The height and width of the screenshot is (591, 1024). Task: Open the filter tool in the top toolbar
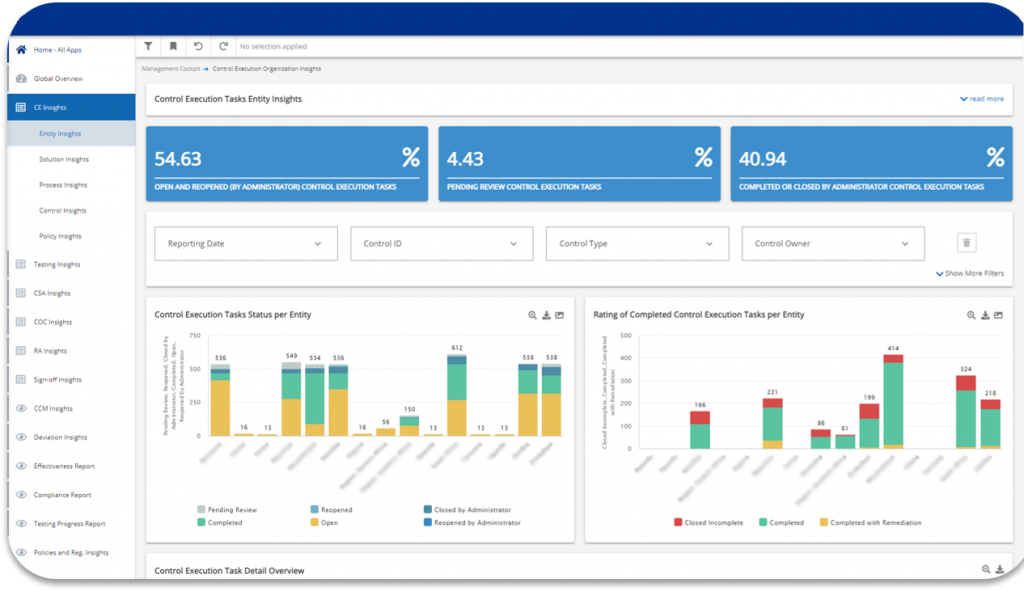pyautogui.click(x=148, y=45)
